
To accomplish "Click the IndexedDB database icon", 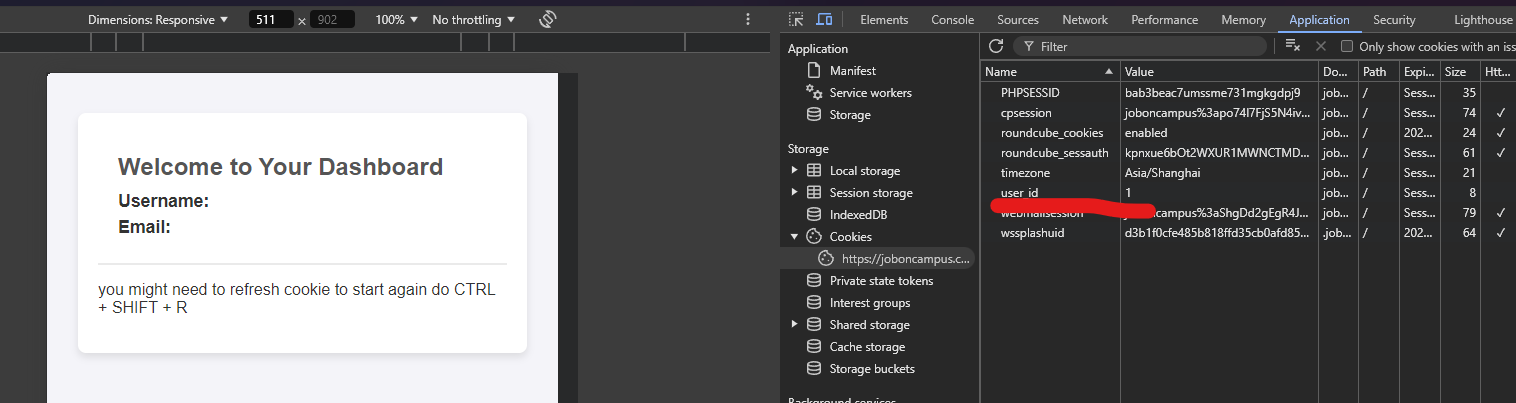I will (814, 215).
